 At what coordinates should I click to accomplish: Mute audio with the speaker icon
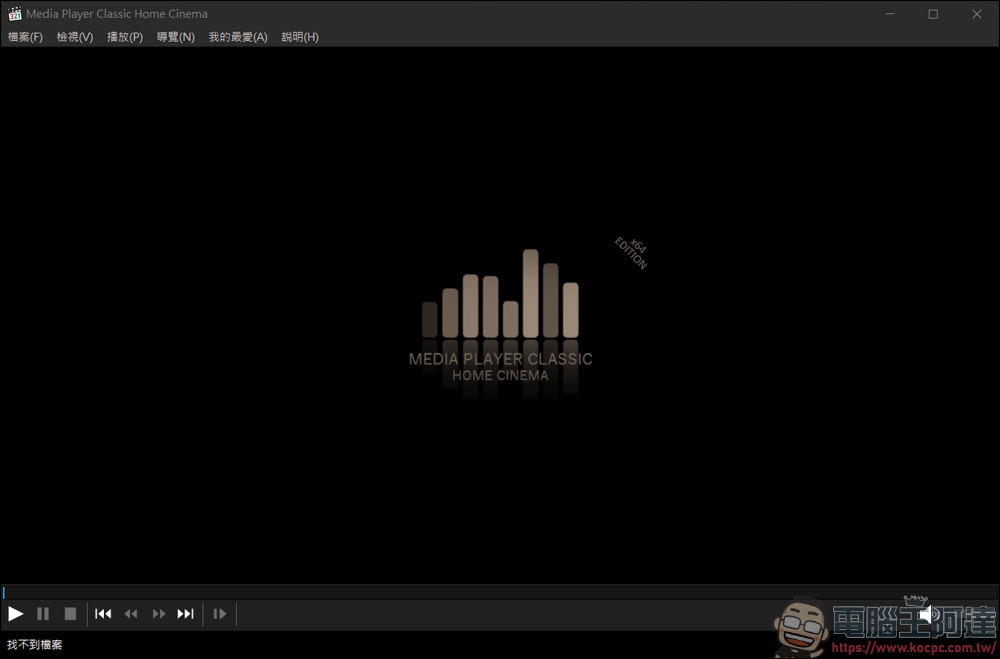[x=926, y=613]
